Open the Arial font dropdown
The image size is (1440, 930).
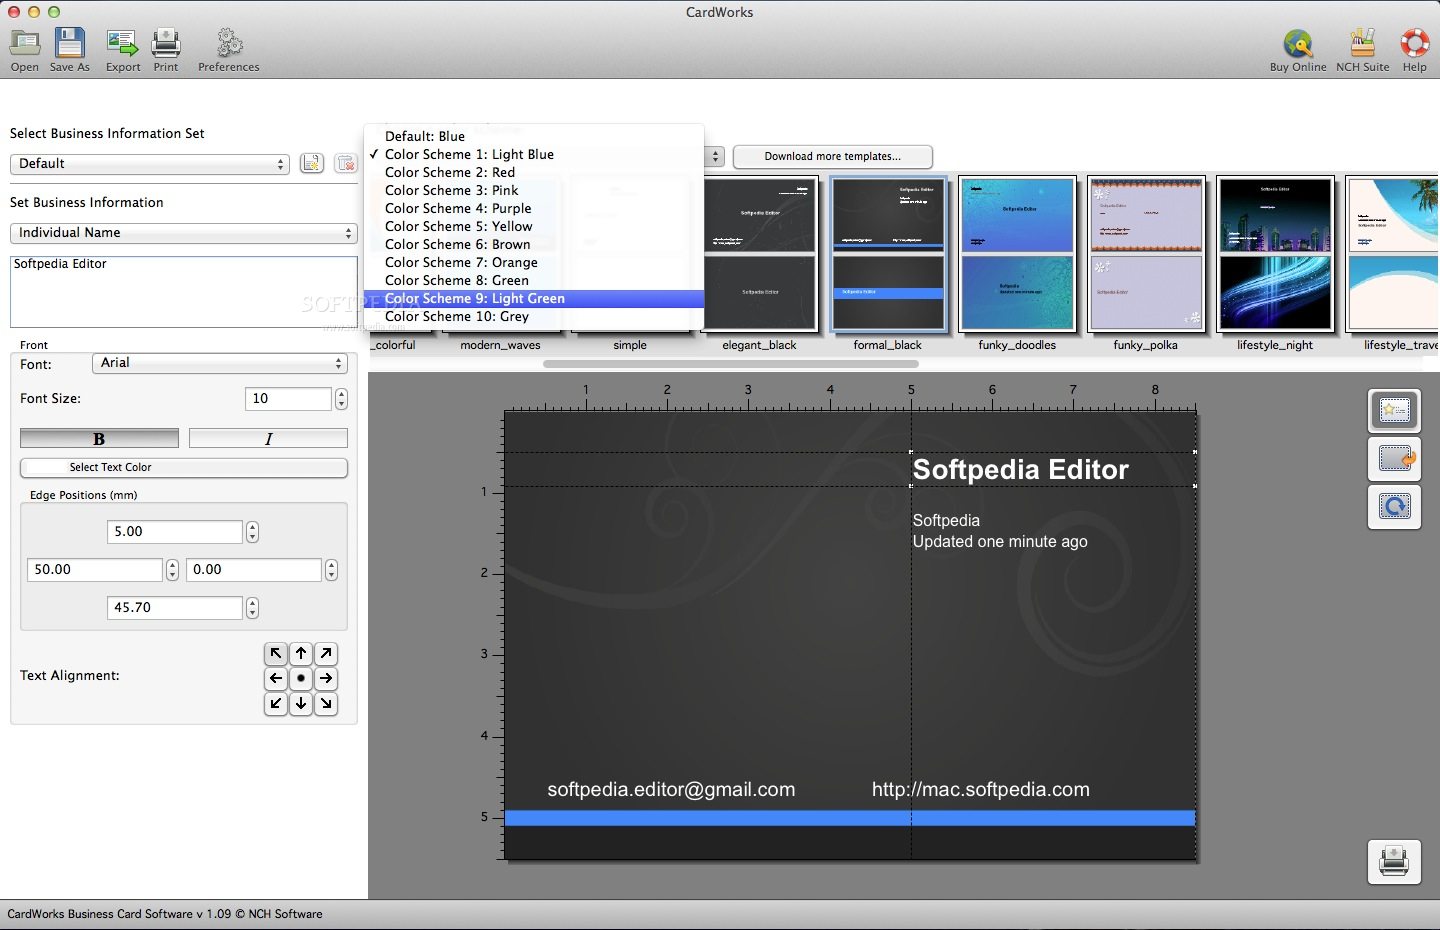219,363
